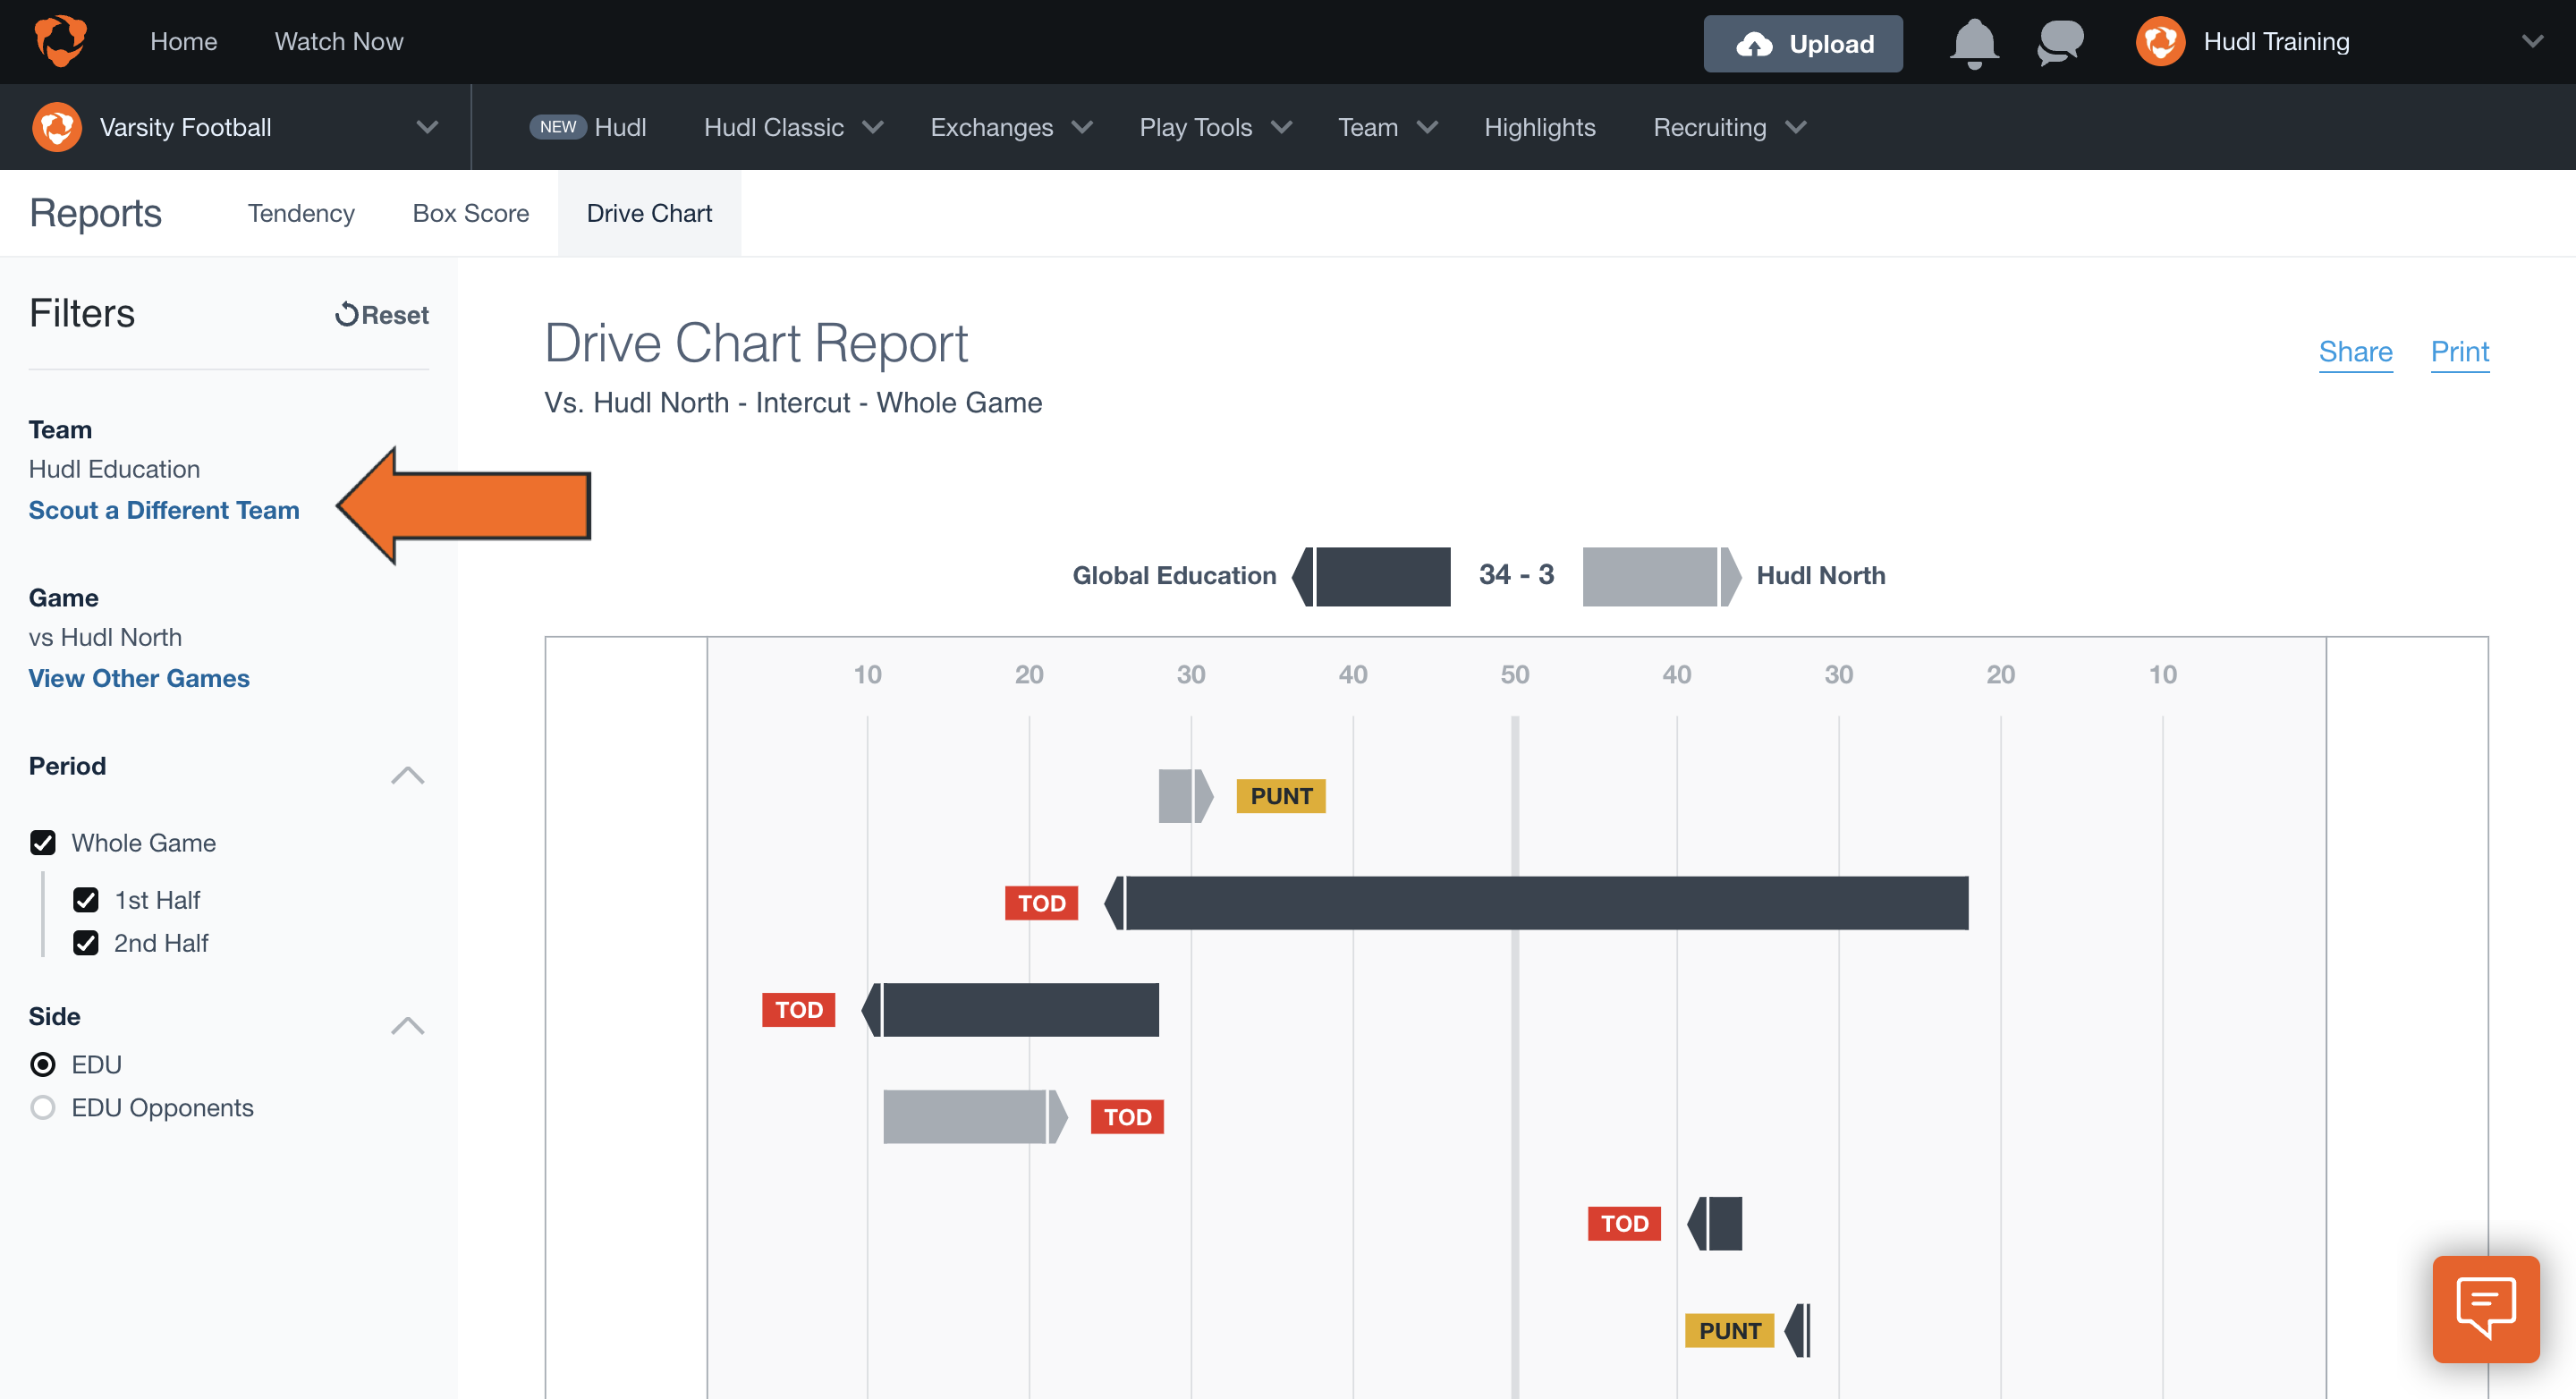Select the TOD marker on the drive chart
Screen dimensions: 2576x1399
pos(1041,902)
